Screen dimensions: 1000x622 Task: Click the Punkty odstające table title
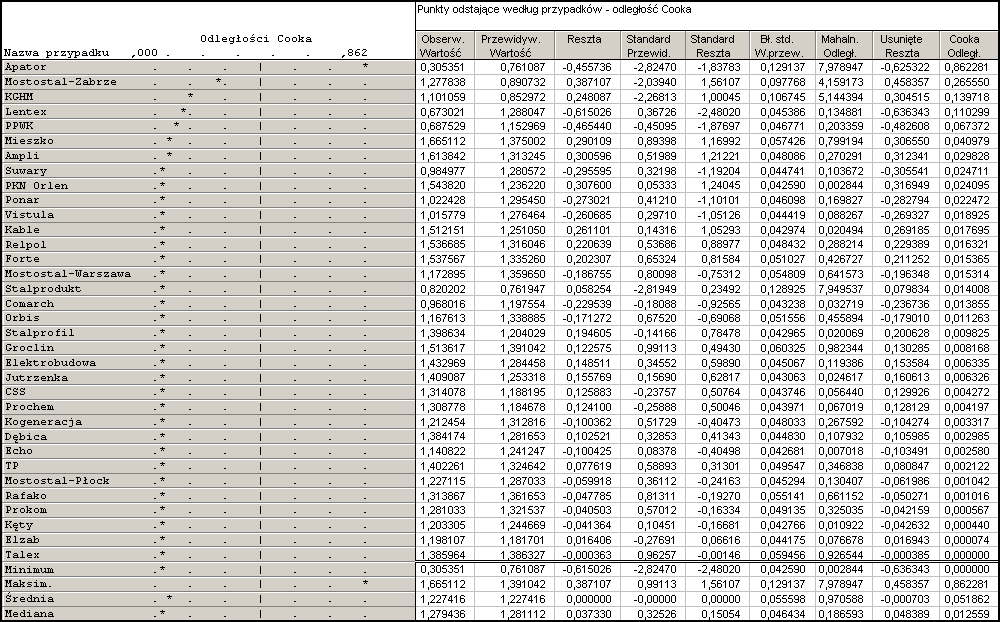(554, 10)
